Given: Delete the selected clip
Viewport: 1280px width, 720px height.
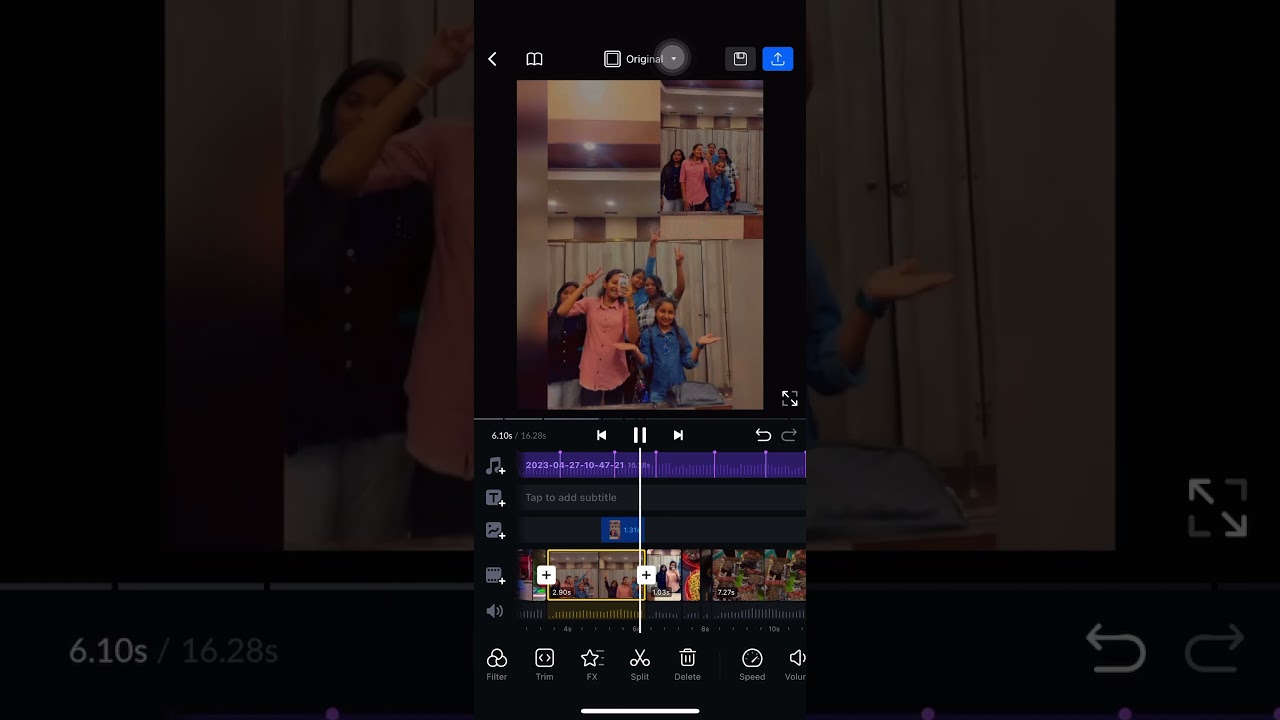Looking at the screenshot, I should (x=687, y=665).
